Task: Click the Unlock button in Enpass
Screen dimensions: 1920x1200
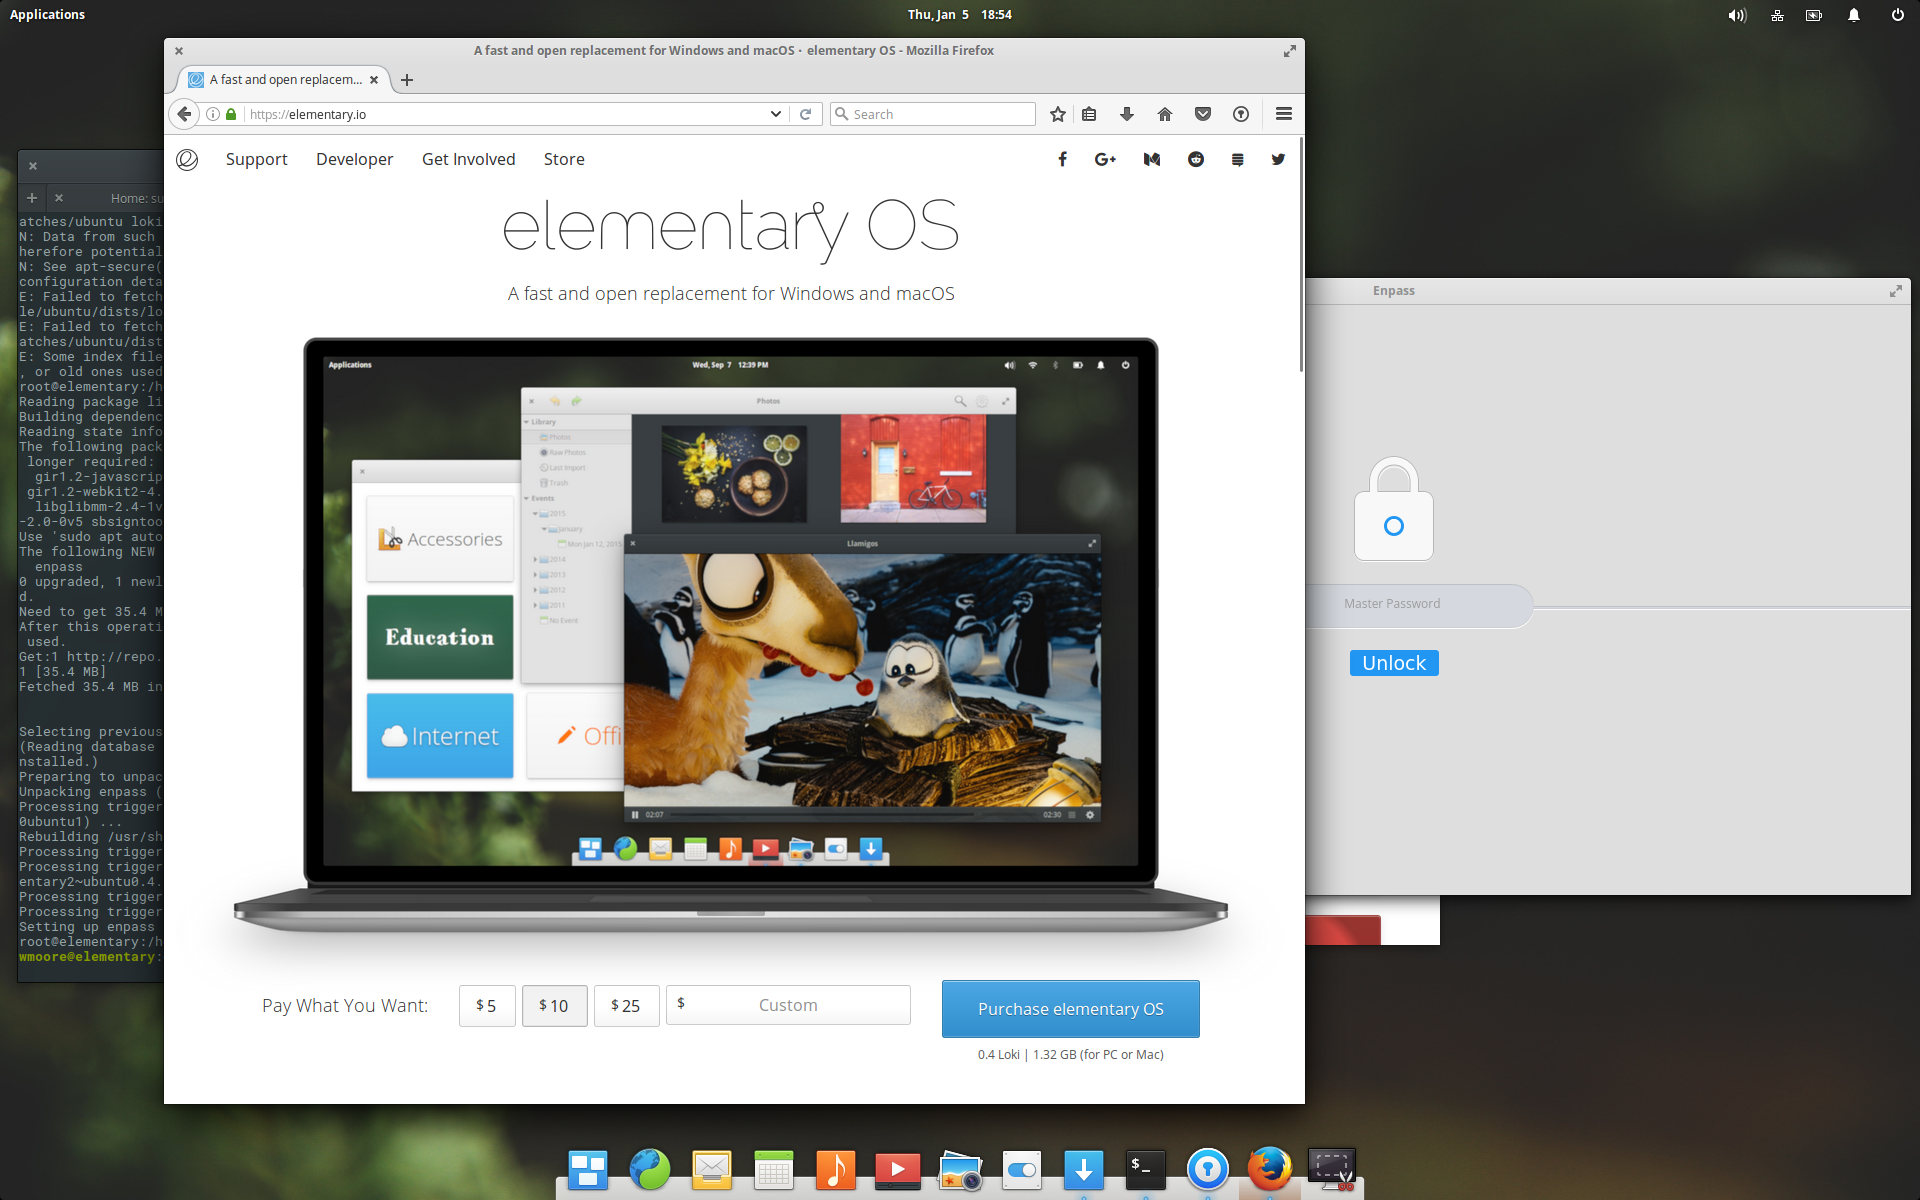Action: 1395,662
